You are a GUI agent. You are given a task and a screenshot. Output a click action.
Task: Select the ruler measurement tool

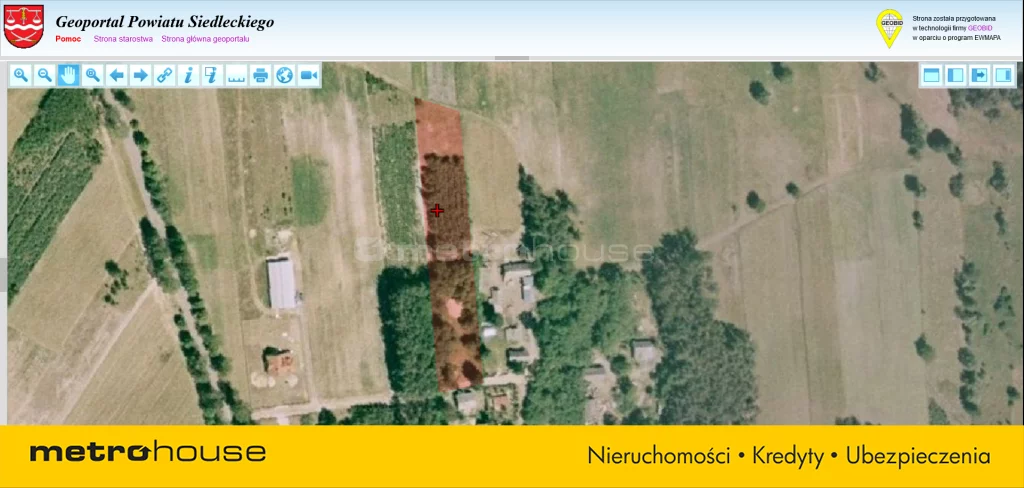pos(236,75)
